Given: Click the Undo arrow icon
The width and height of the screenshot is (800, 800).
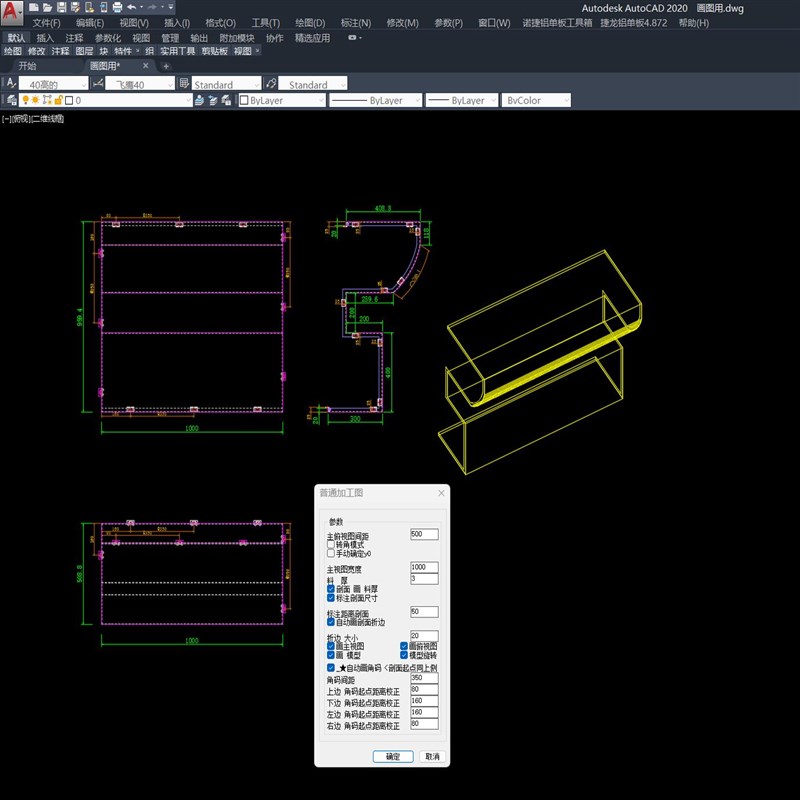Looking at the screenshot, I should point(132,8).
